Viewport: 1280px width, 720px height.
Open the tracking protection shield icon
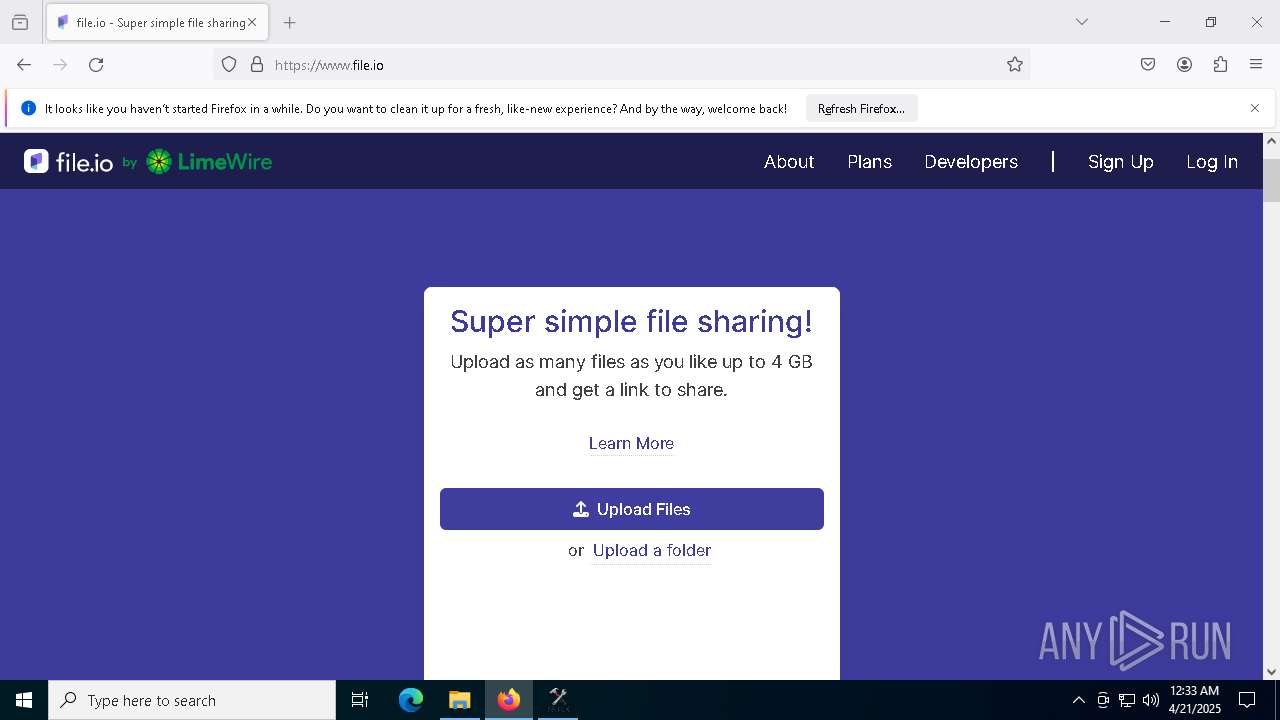pos(229,65)
